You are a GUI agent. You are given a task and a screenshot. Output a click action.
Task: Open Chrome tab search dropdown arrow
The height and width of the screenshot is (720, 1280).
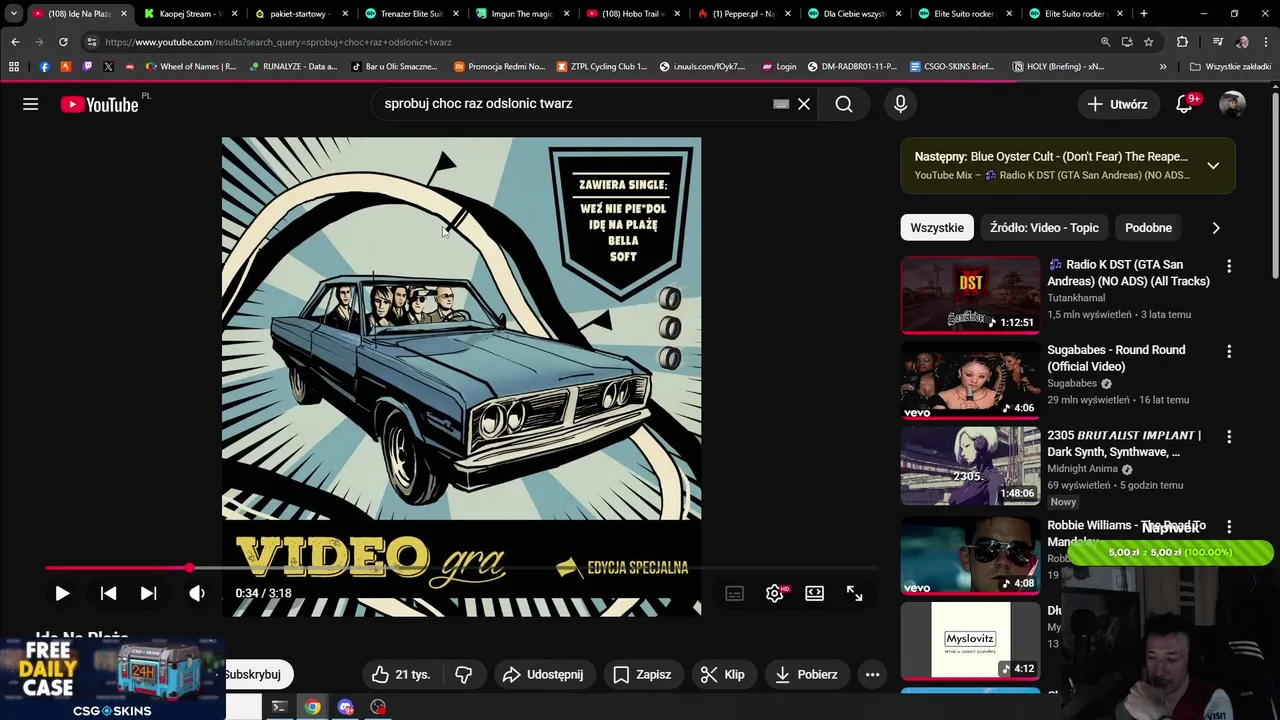tap(13, 14)
